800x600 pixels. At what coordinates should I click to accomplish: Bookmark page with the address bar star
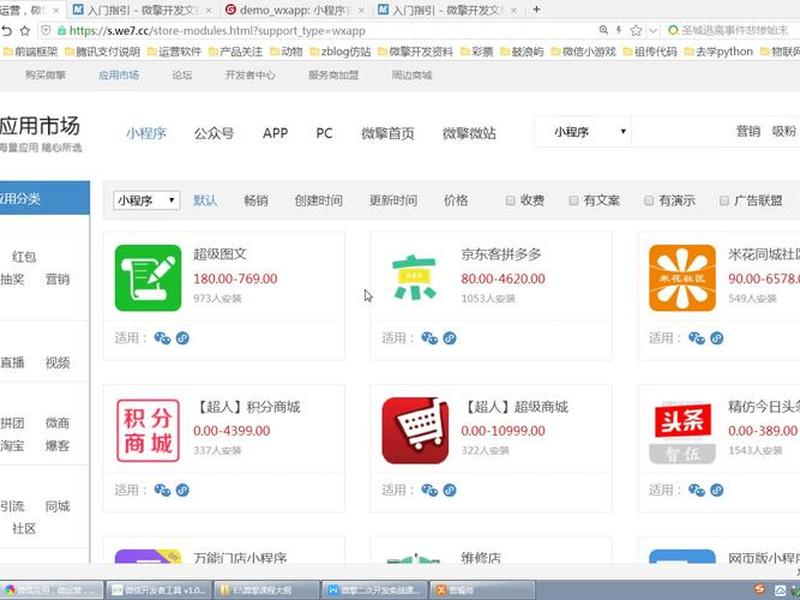[x=636, y=31]
